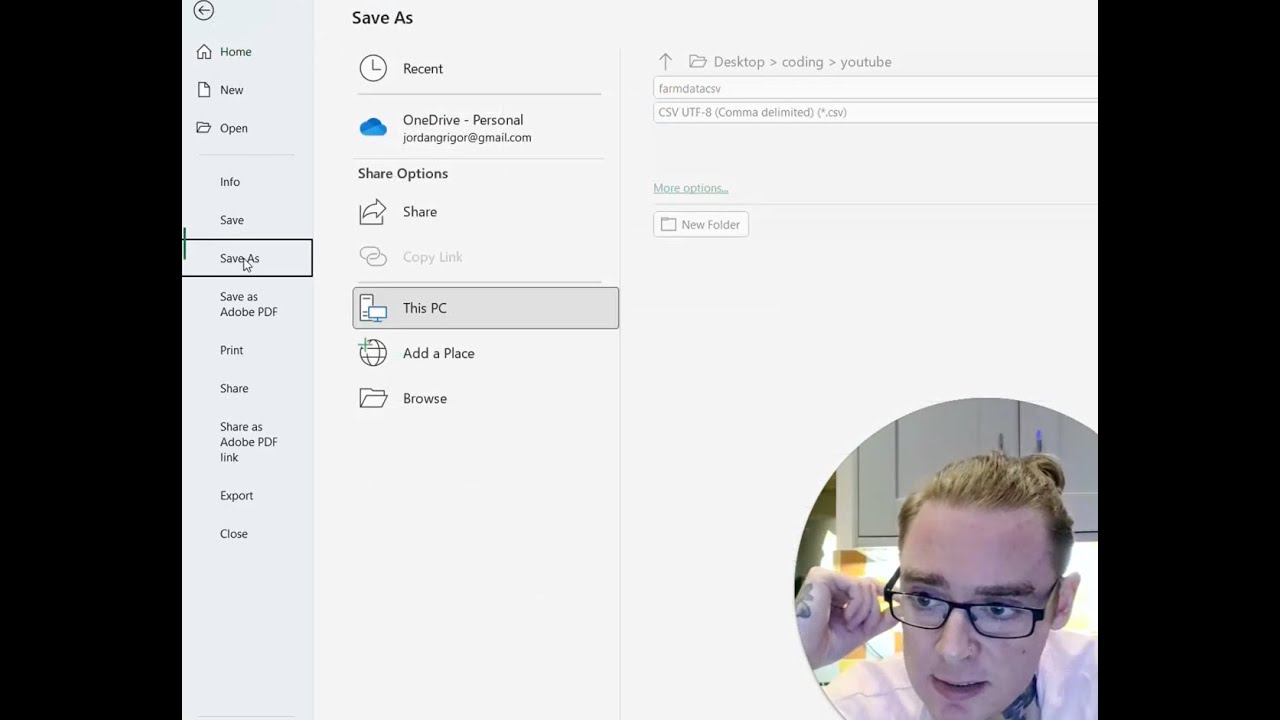Click the This PC computer icon

pyautogui.click(x=373, y=308)
